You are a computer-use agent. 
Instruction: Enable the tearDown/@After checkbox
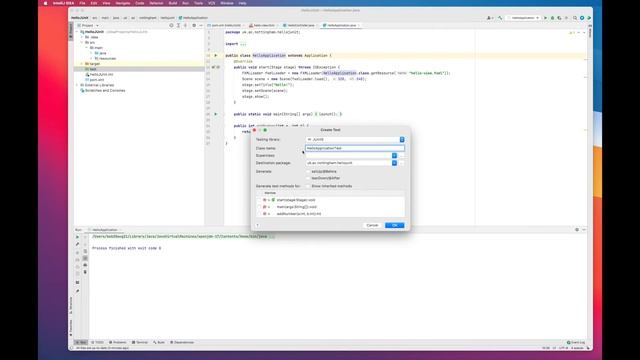pyautogui.click(x=308, y=178)
